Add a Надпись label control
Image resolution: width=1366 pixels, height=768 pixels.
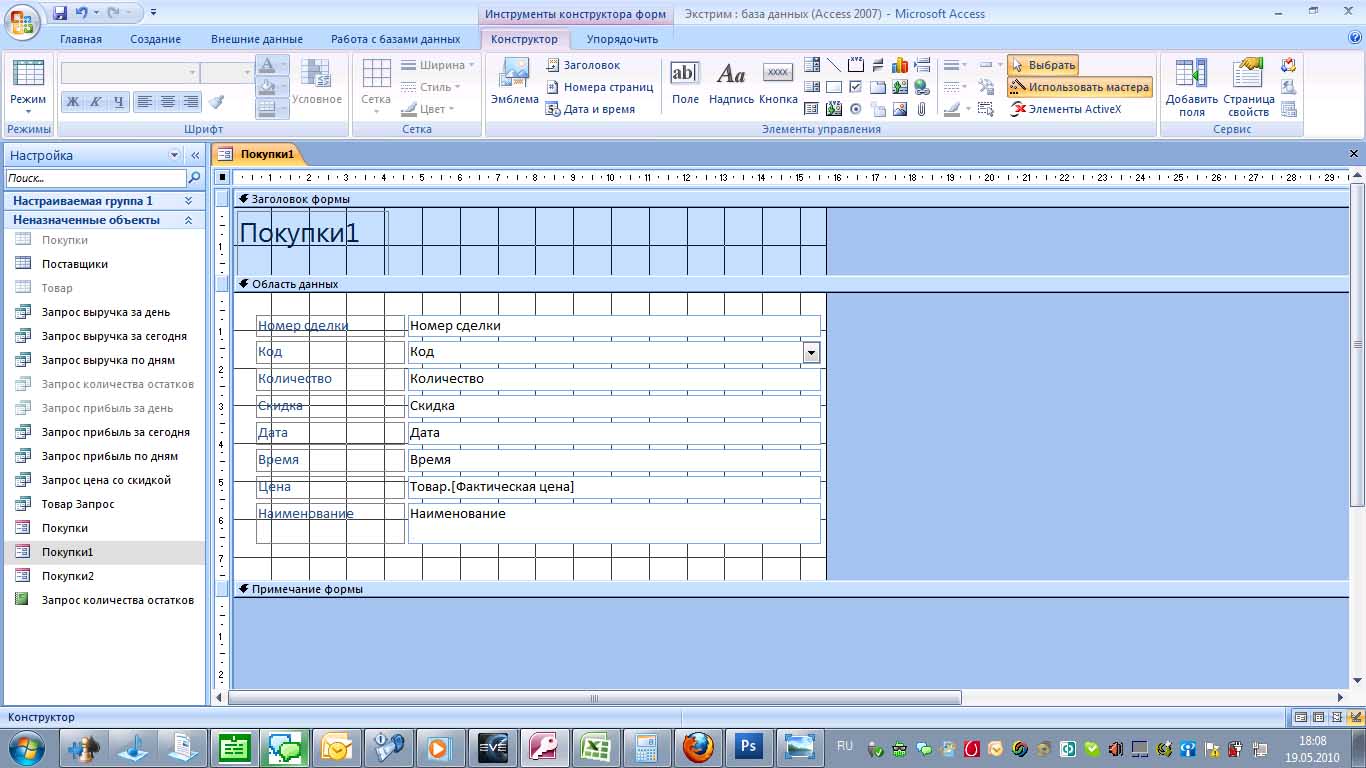pyautogui.click(x=731, y=82)
